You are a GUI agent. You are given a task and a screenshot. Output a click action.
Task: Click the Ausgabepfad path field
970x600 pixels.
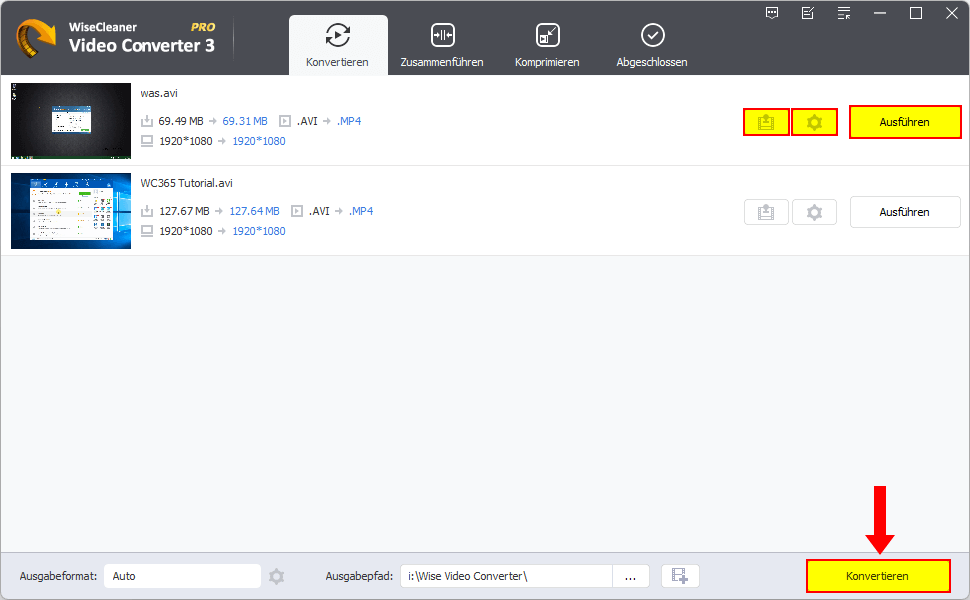pos(507,576)
